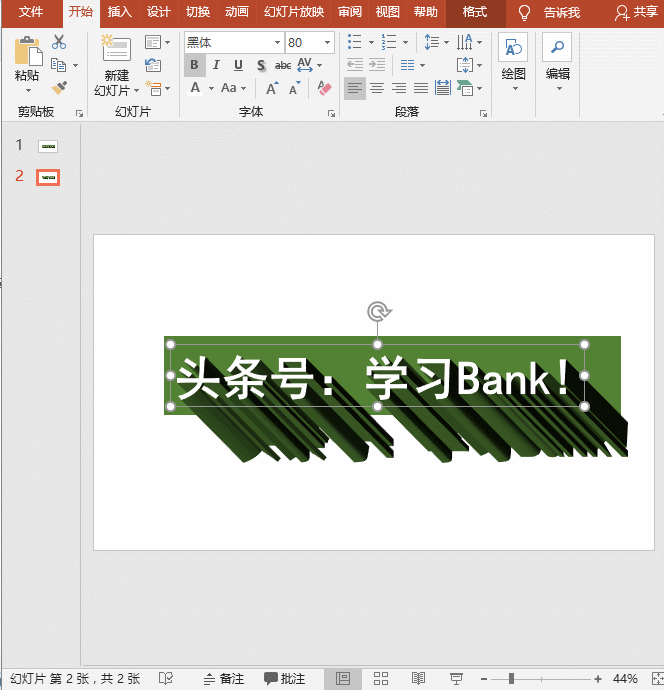Start slideshow from status bar icon
This screenshot has height=690, width=664.
[456, 678]
